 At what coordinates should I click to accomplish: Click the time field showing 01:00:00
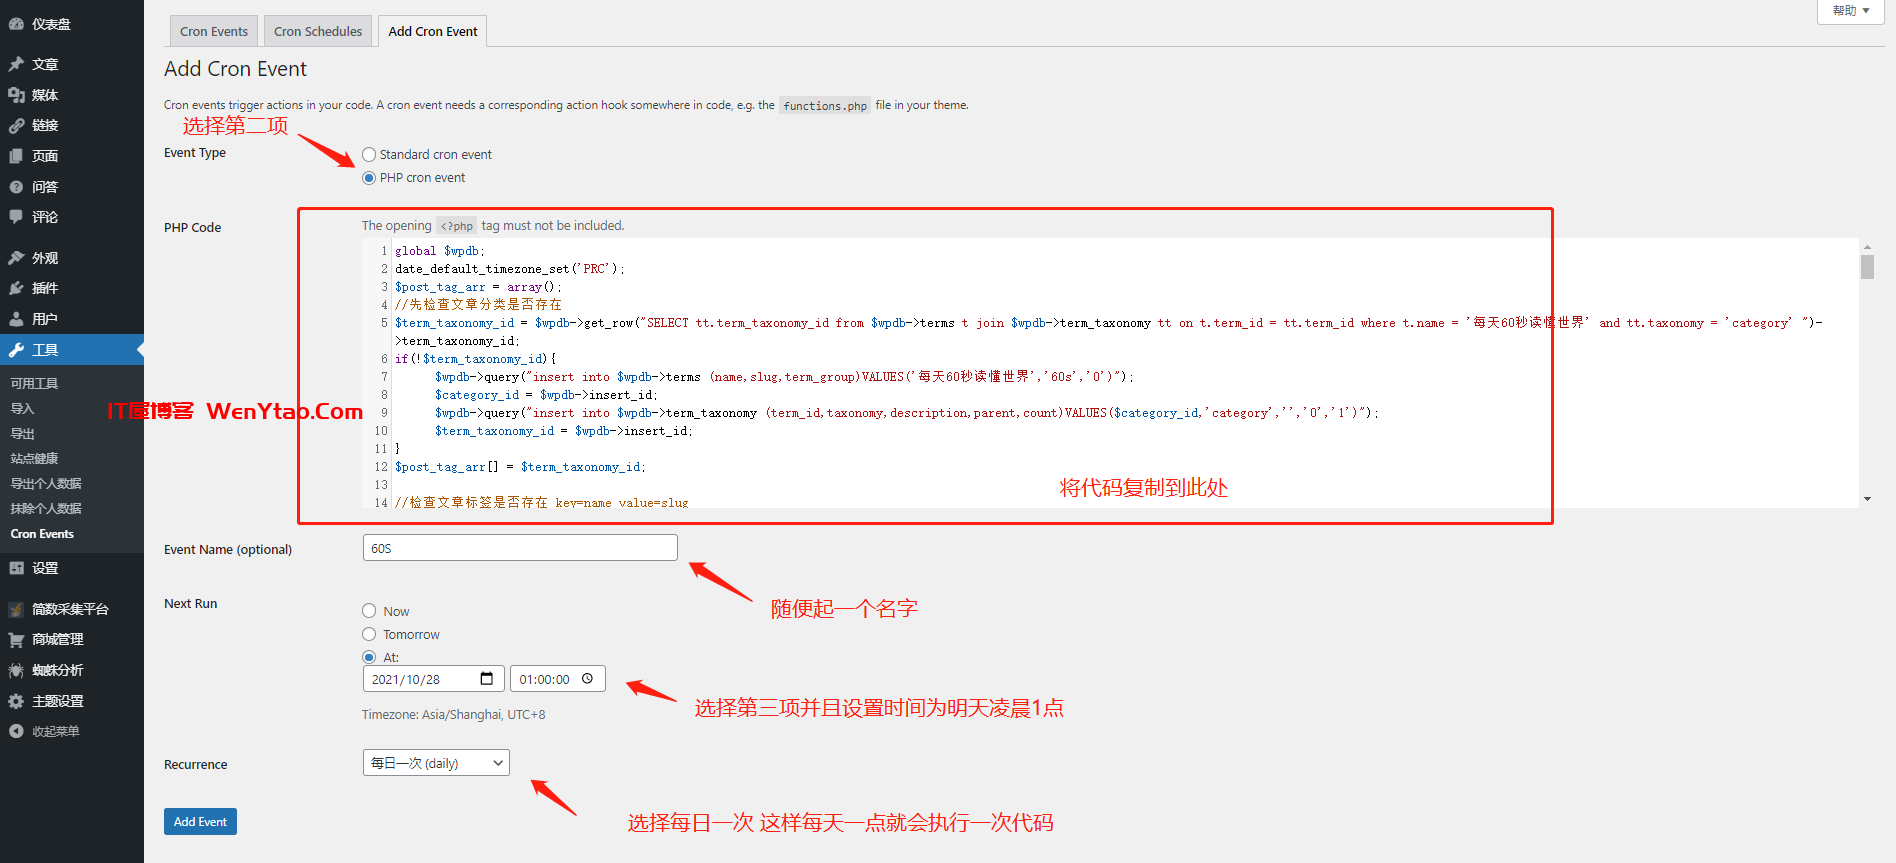tap(558, 679)
